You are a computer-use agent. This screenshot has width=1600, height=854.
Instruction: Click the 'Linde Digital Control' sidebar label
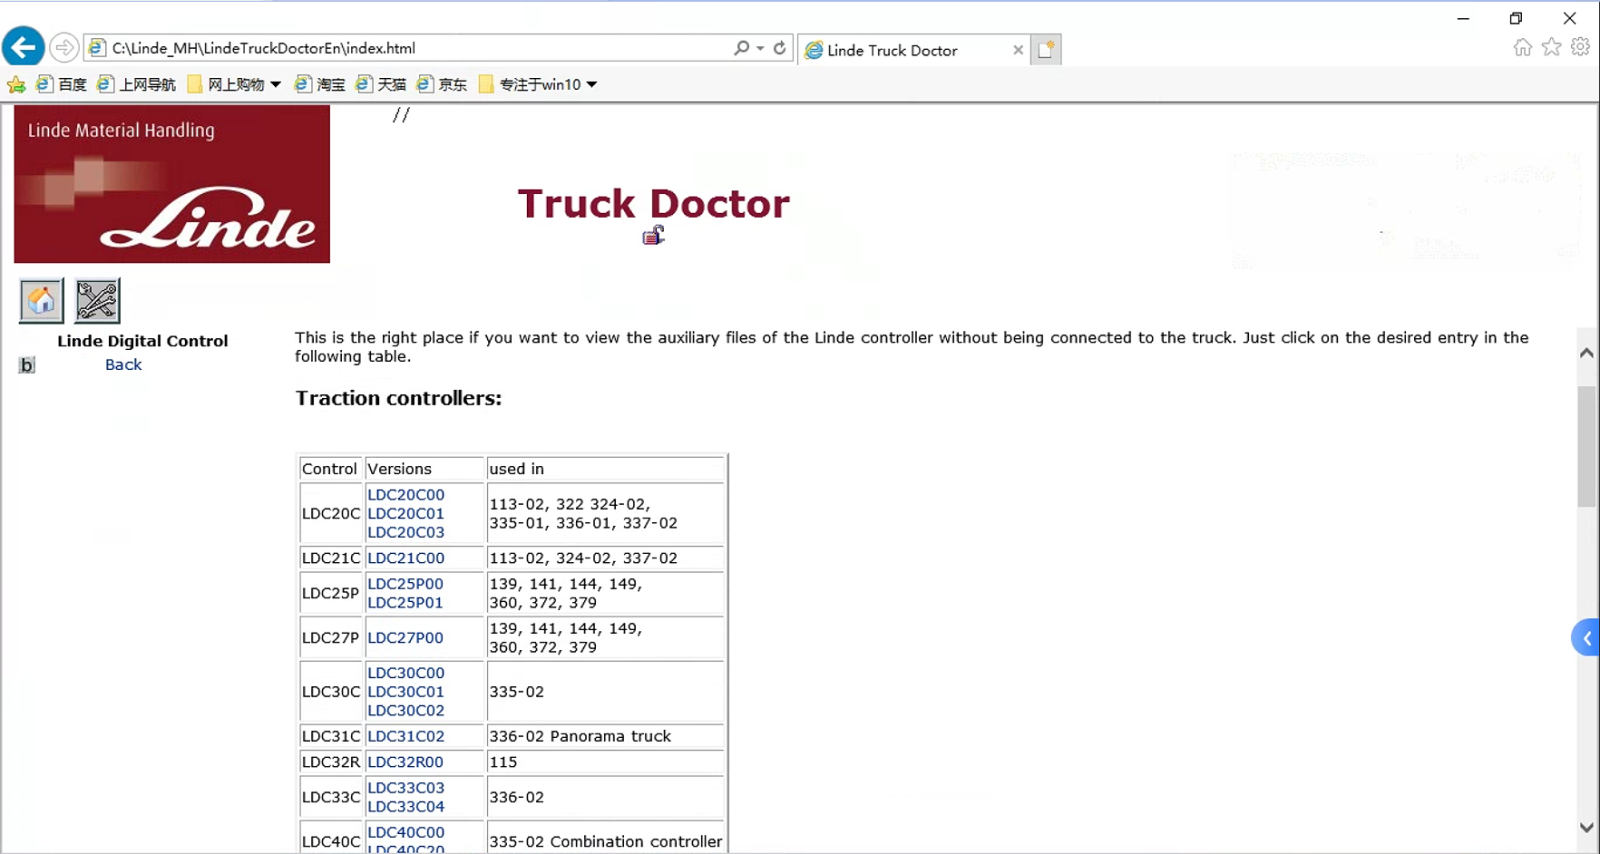coord(143,341)
